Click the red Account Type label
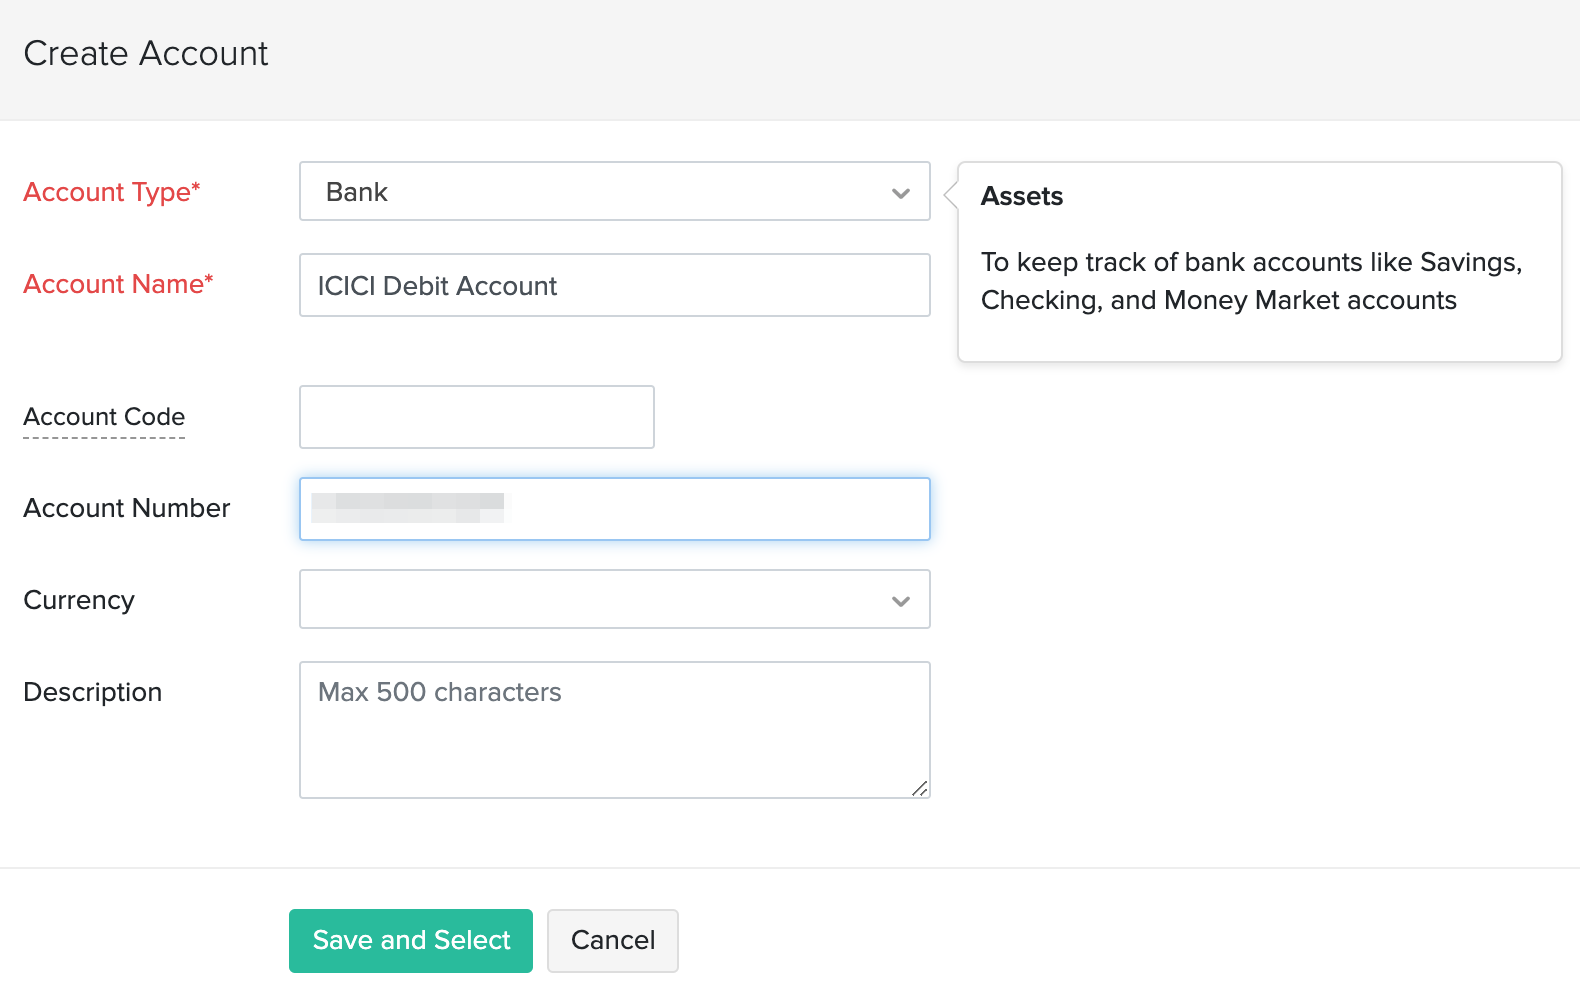 point(112,192)
